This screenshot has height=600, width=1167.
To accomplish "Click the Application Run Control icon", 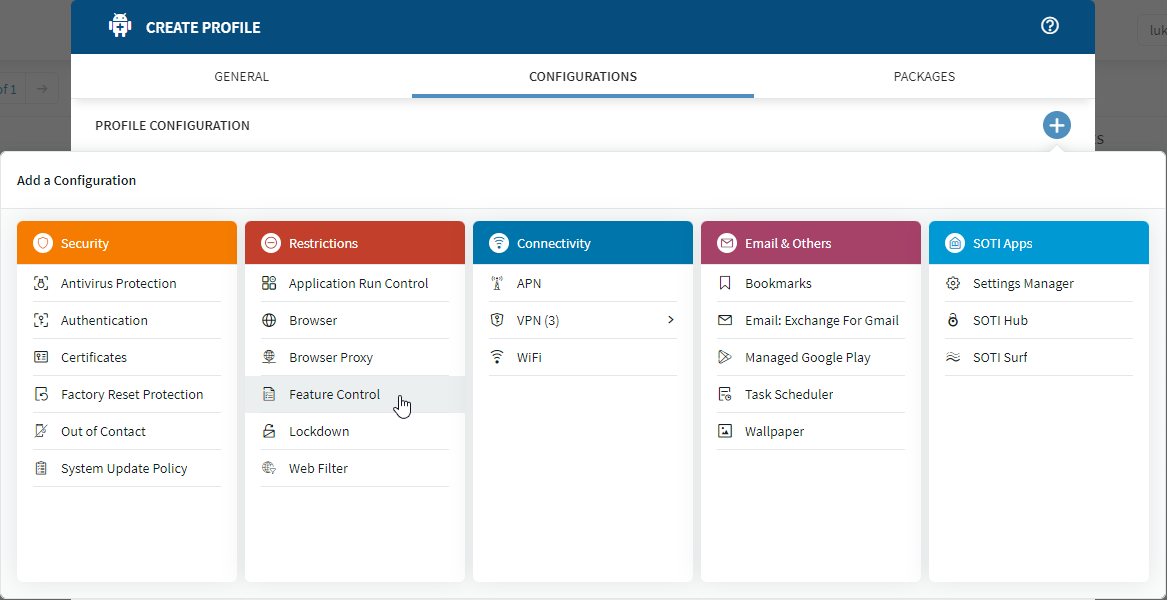I will click(269, 284).
